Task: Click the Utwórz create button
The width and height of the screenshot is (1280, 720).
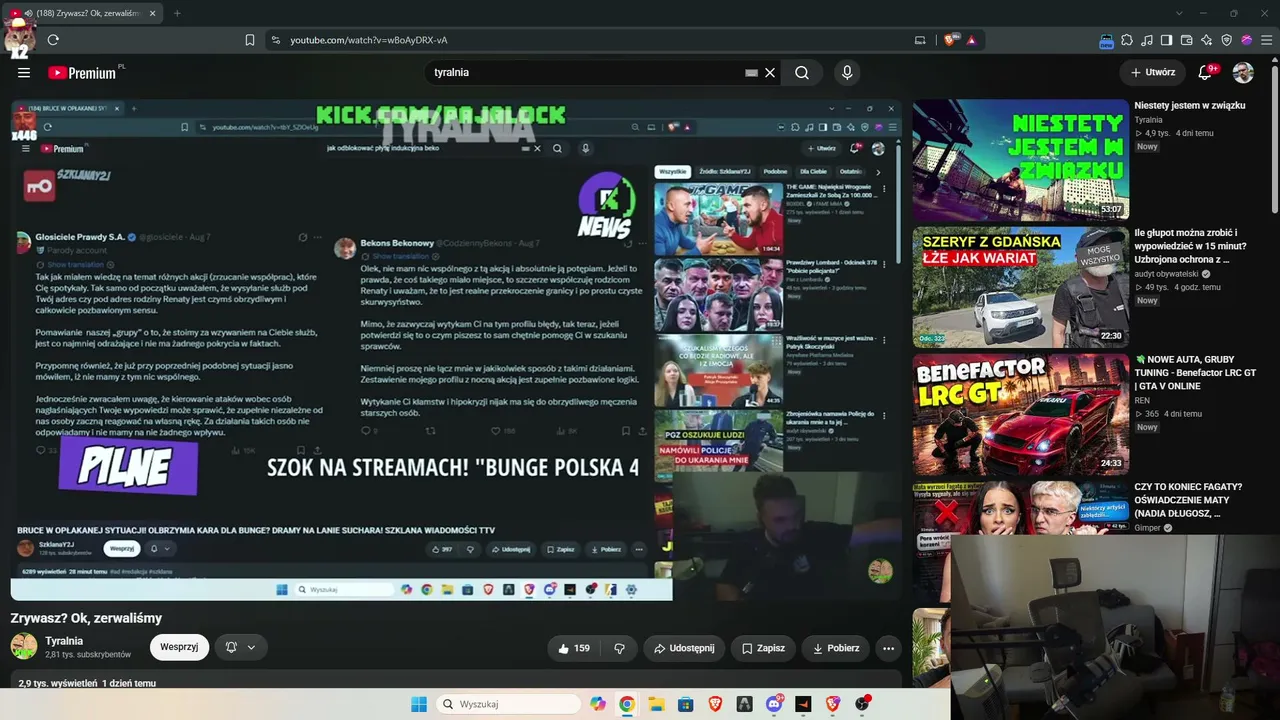Action: pos(1152,73)
